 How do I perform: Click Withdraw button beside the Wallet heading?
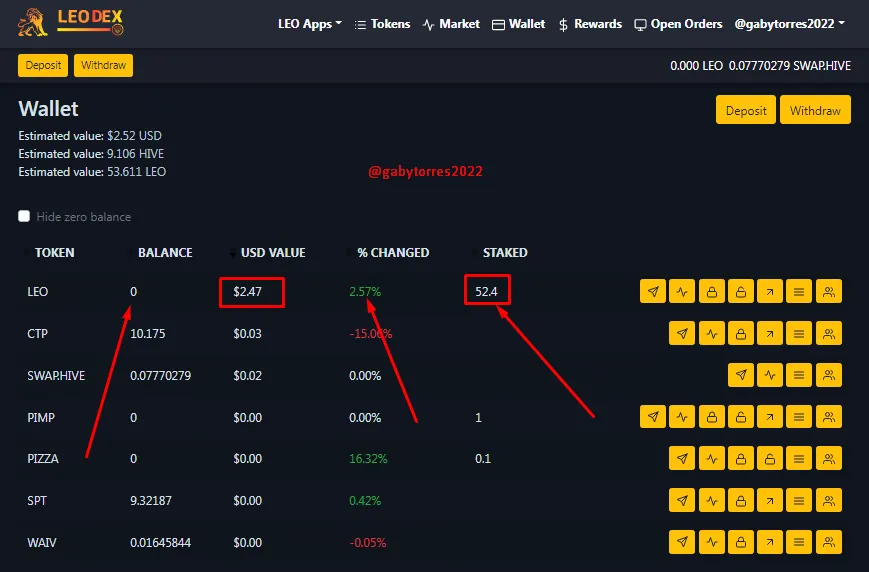coord(815,110)
